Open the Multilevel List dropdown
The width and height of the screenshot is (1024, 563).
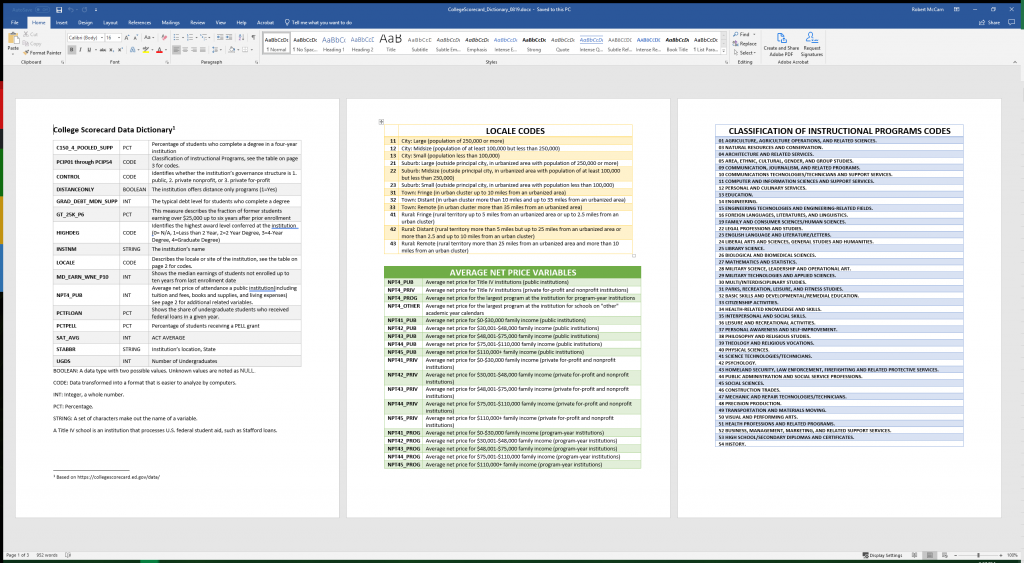click(x=209, y=37)
